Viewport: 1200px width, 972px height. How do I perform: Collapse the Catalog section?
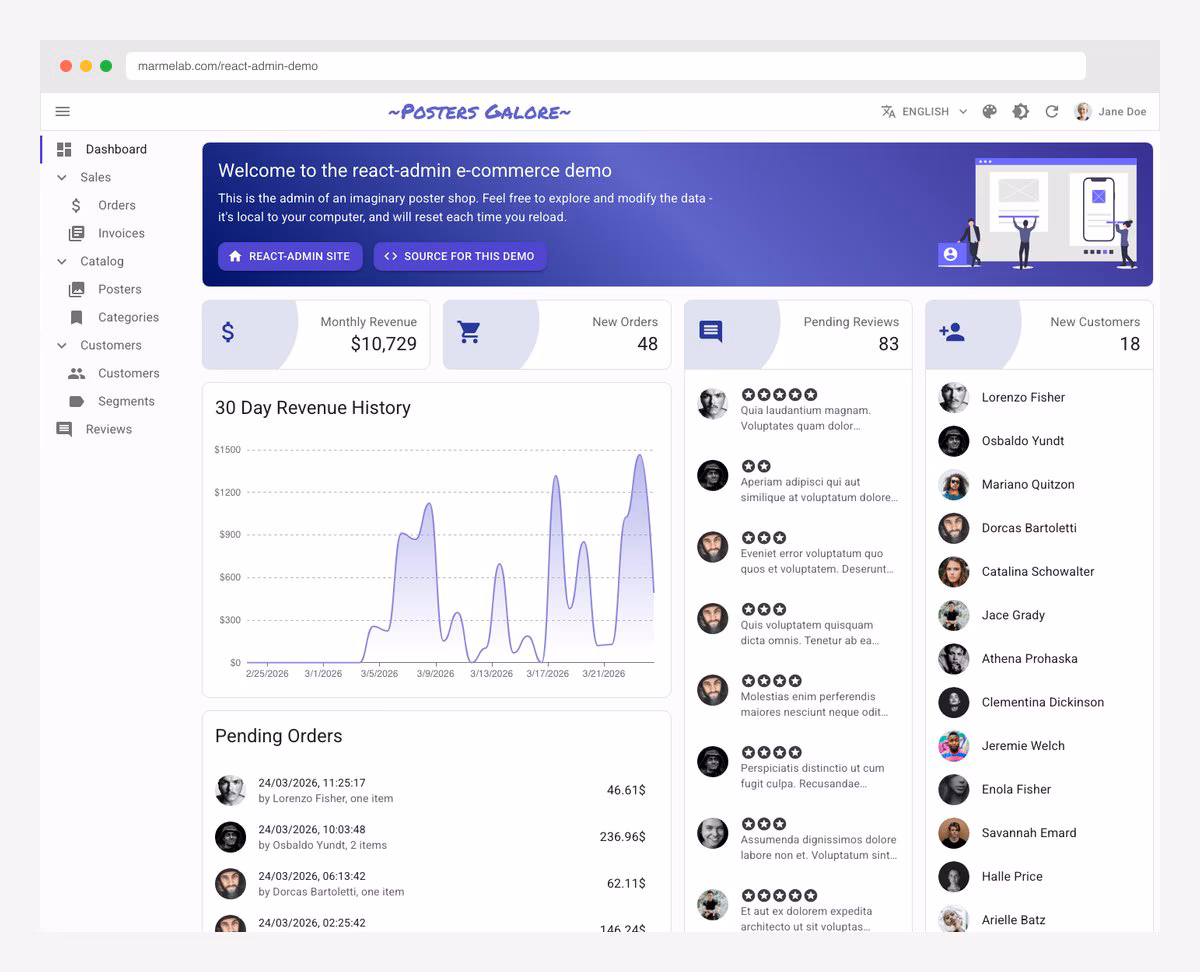62,261
